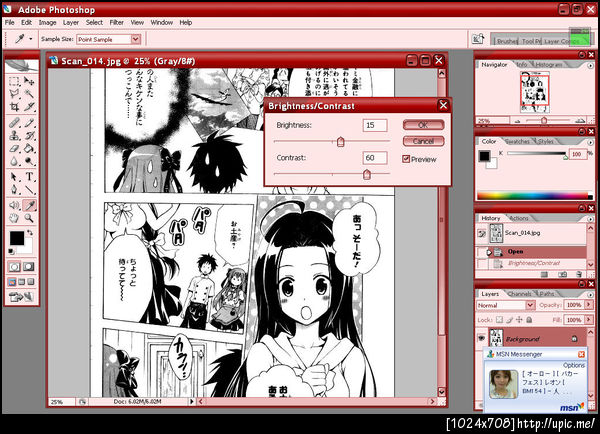The image size is (600, 434).
Task: Select the Zoom tool
Action: point(29,218)
